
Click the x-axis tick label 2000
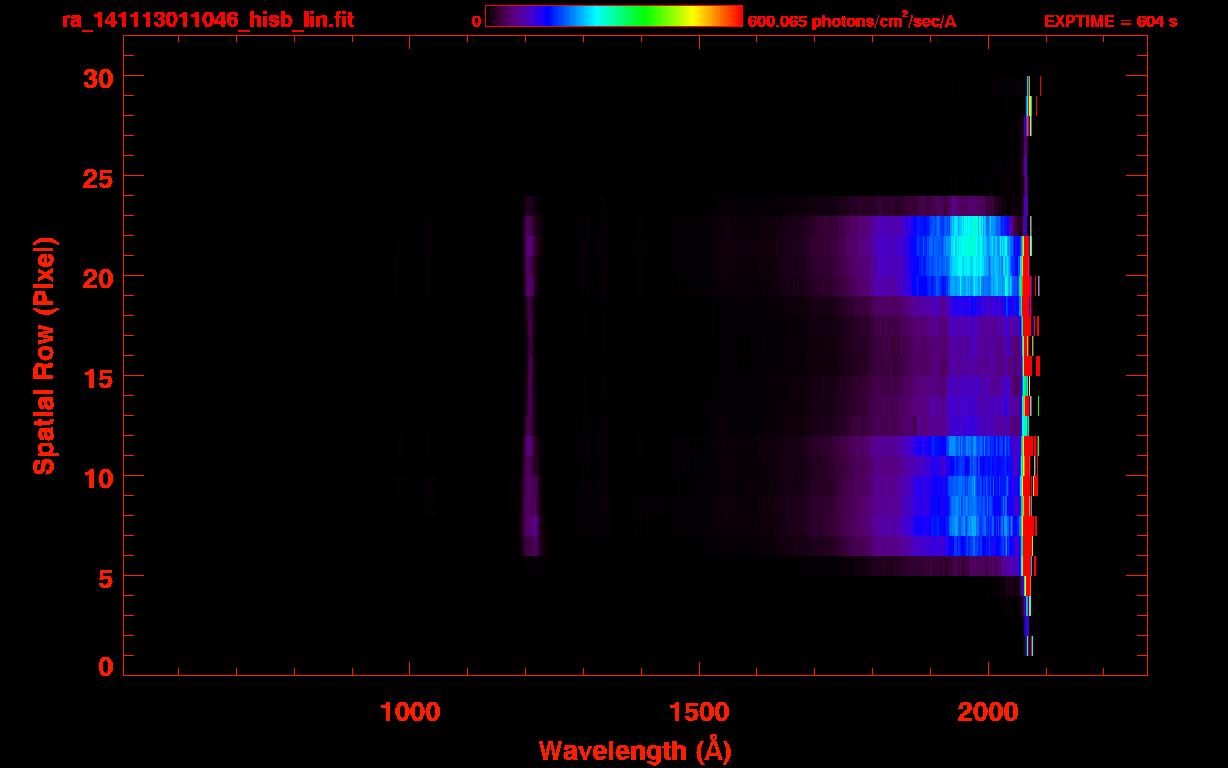[x=989, y=712]
